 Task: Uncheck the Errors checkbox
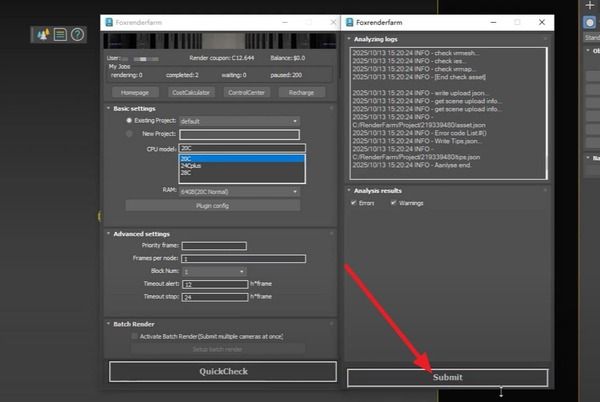(354, 202)
